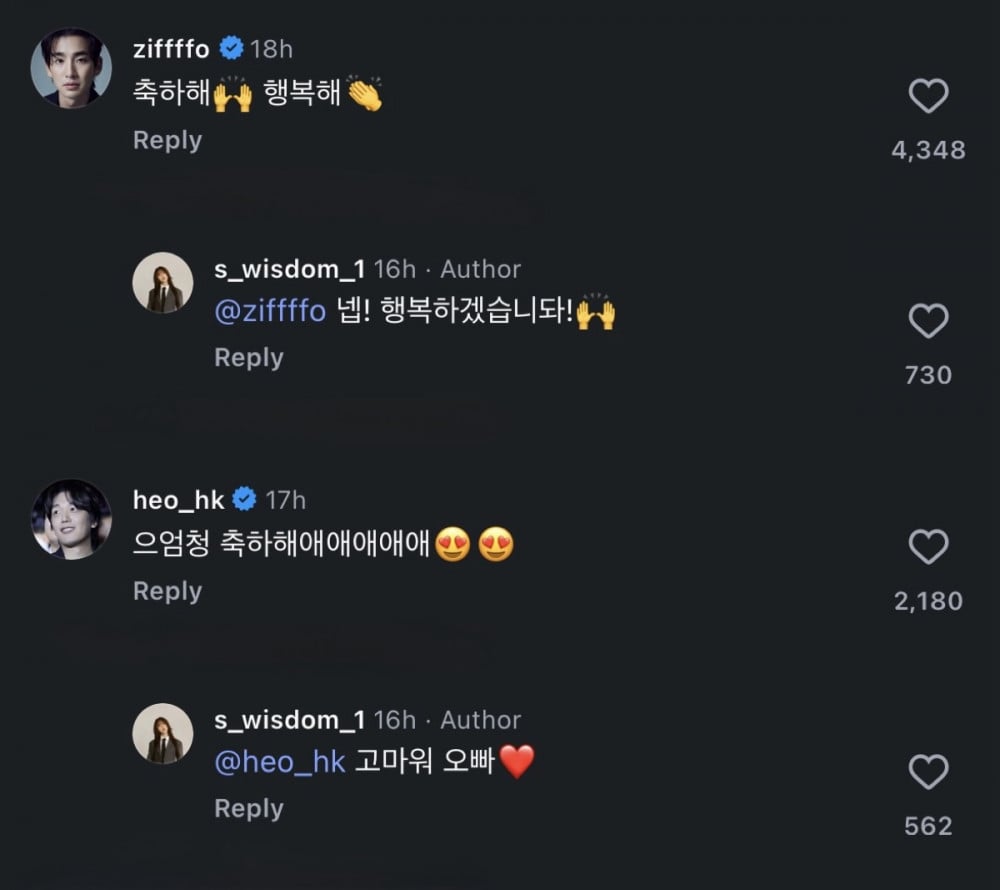Like heo_hk's comment with heart-eyes emojis

click(x=928, y=547)
